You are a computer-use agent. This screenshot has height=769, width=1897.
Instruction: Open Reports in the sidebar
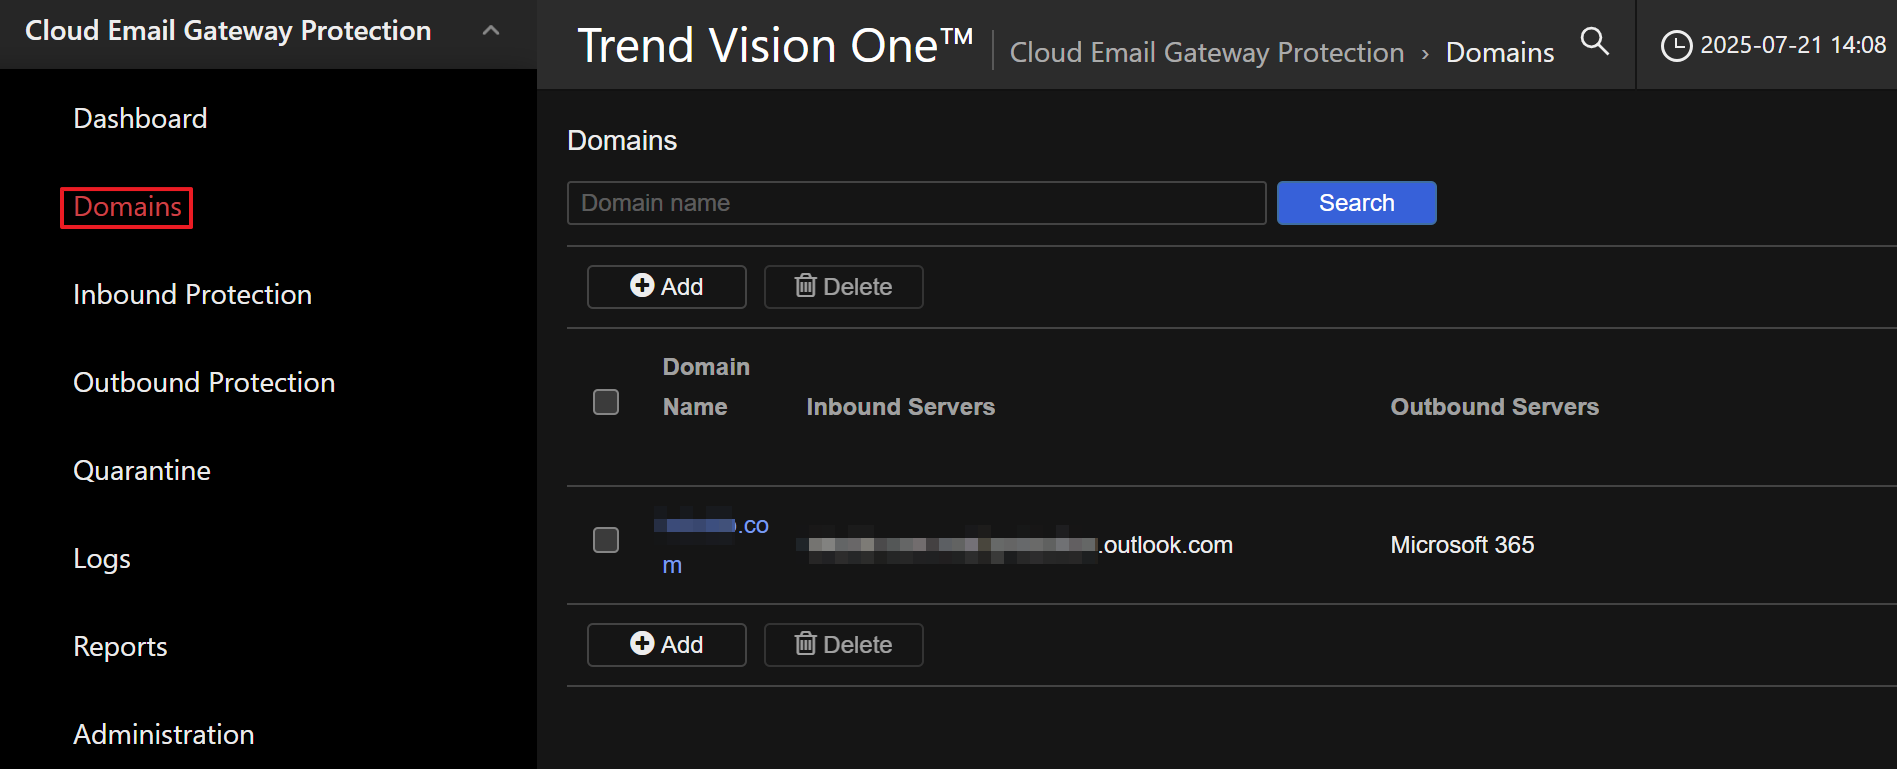pos(120,647)
